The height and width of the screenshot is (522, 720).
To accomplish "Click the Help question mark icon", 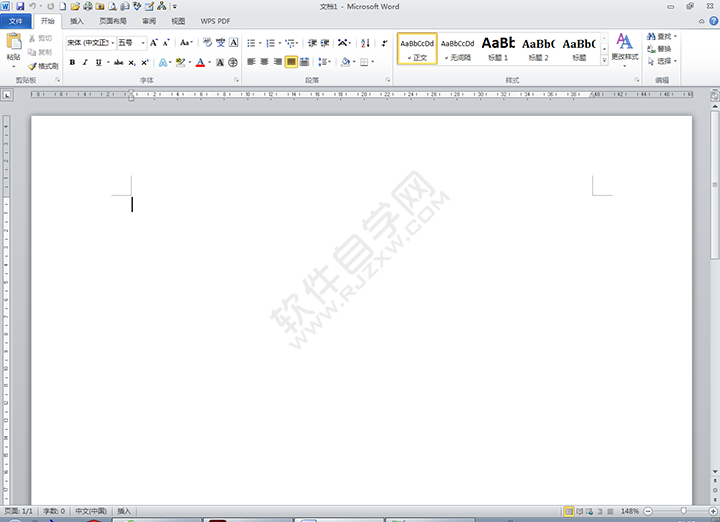I will coord(714,21).
